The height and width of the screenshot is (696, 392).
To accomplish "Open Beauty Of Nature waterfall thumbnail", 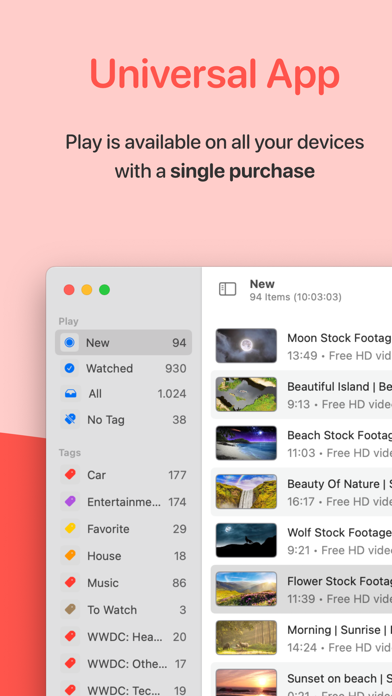I will coord(246,492).
